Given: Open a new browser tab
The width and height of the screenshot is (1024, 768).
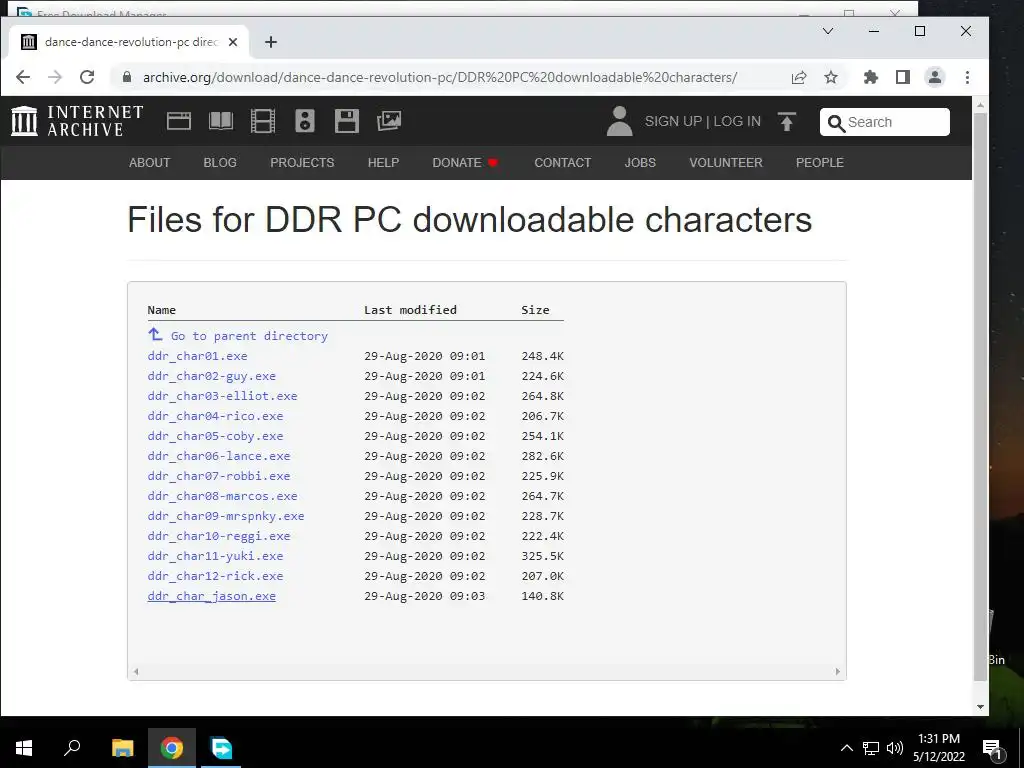Looking at the screenshot, I should pyautogui.click(x=271, y=42).
